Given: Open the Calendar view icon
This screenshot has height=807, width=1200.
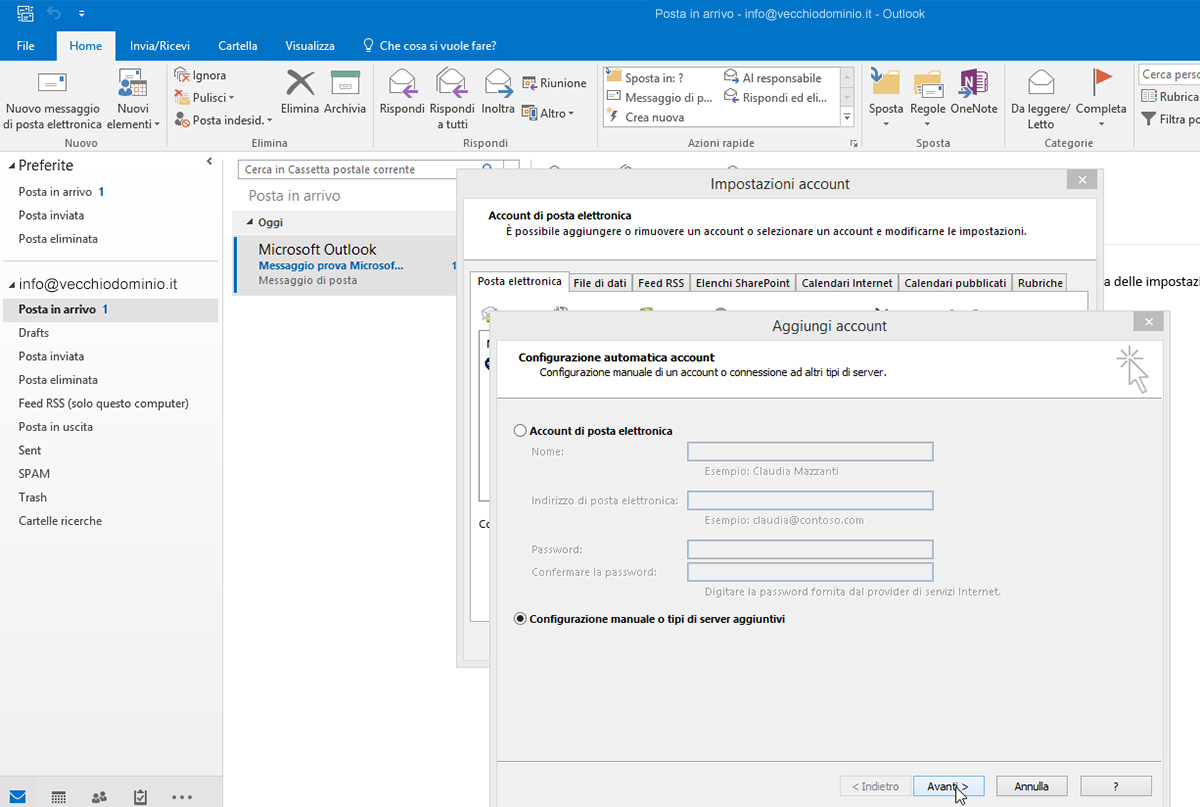Looking at the screenshot, I should pos(59,797).
